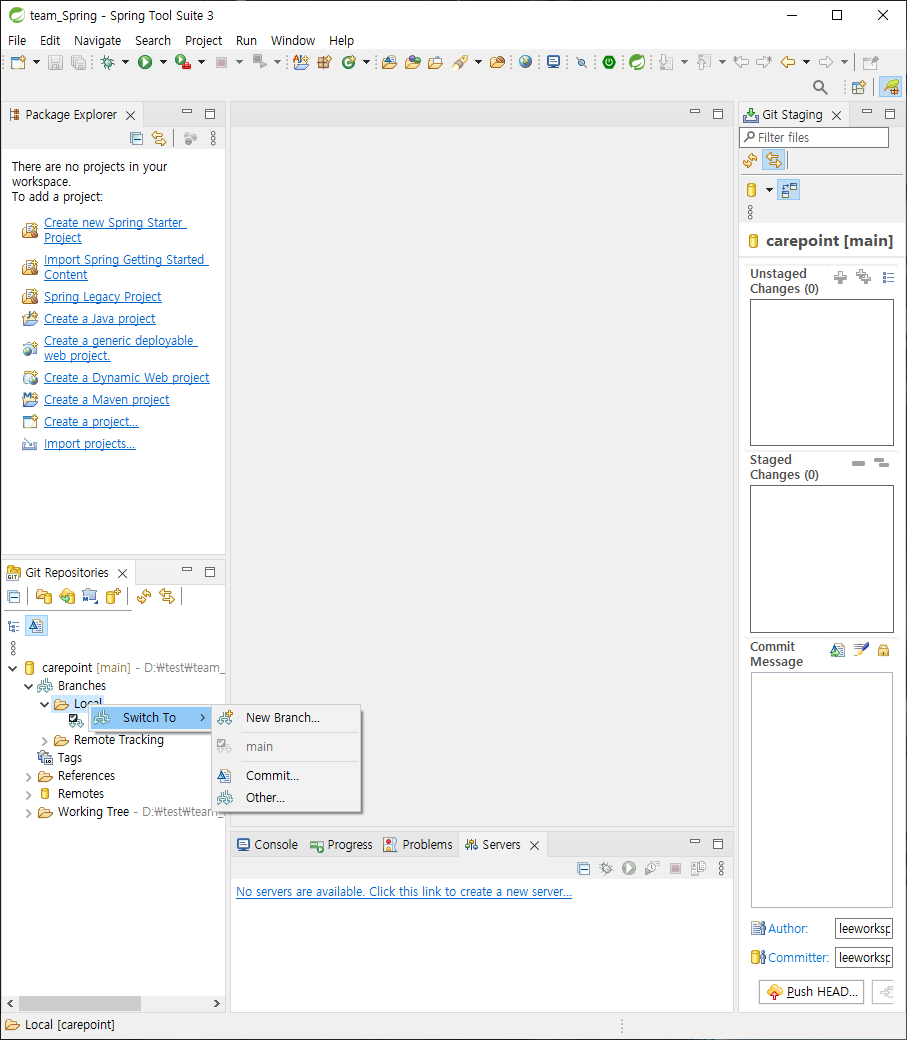
Task: Switch to the Console tab
Action: 268,844
